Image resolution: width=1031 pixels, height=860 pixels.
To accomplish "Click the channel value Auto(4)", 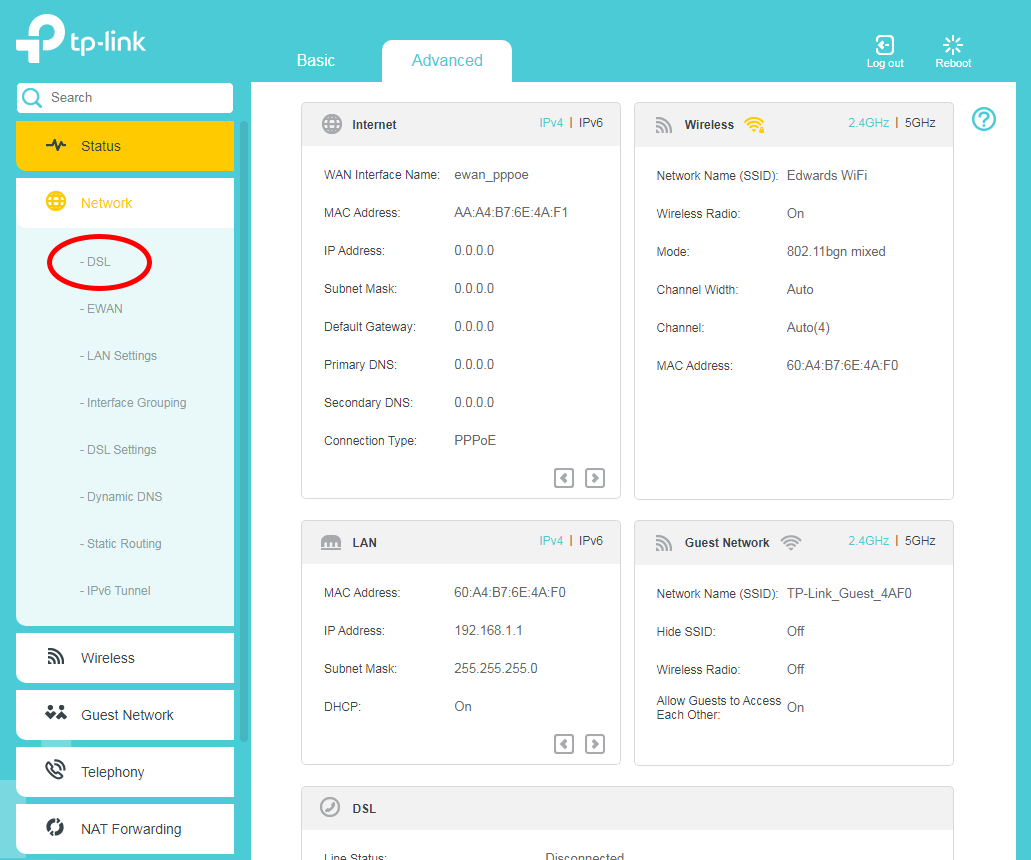I will pyautogui.click(x=808, y=327).
